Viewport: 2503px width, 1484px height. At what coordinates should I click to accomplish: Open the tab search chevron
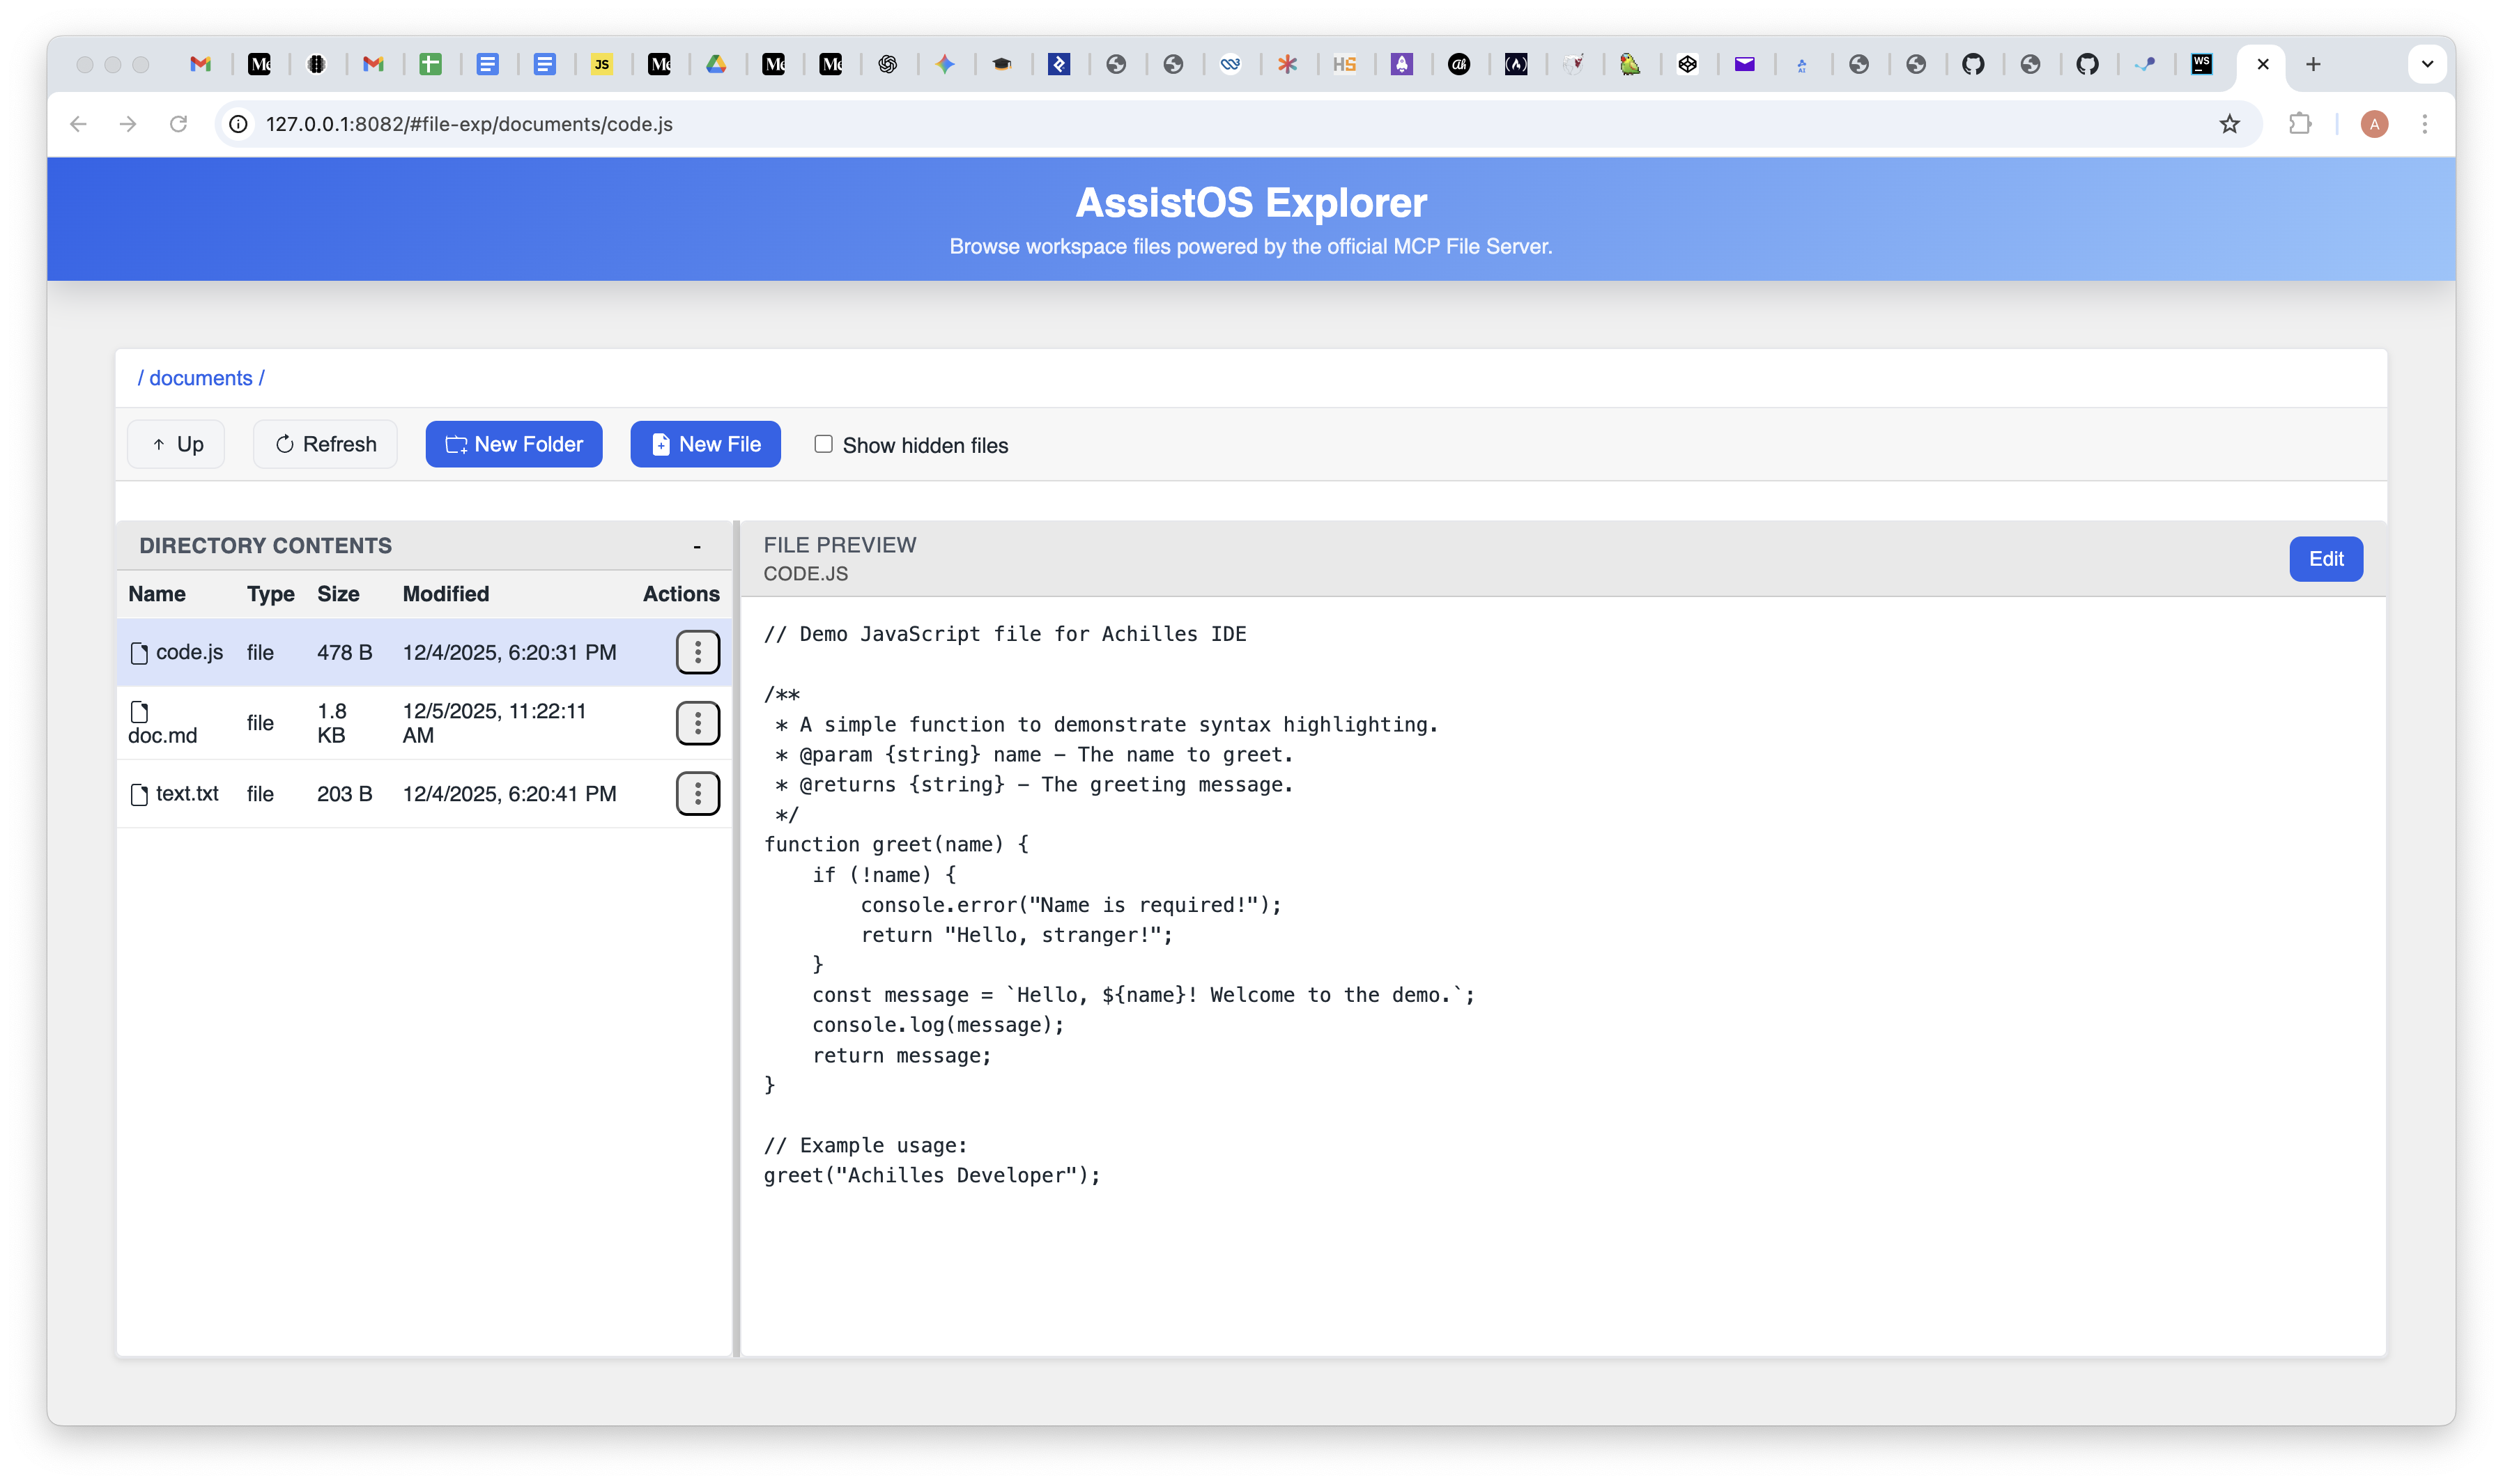click(2427, 64)
